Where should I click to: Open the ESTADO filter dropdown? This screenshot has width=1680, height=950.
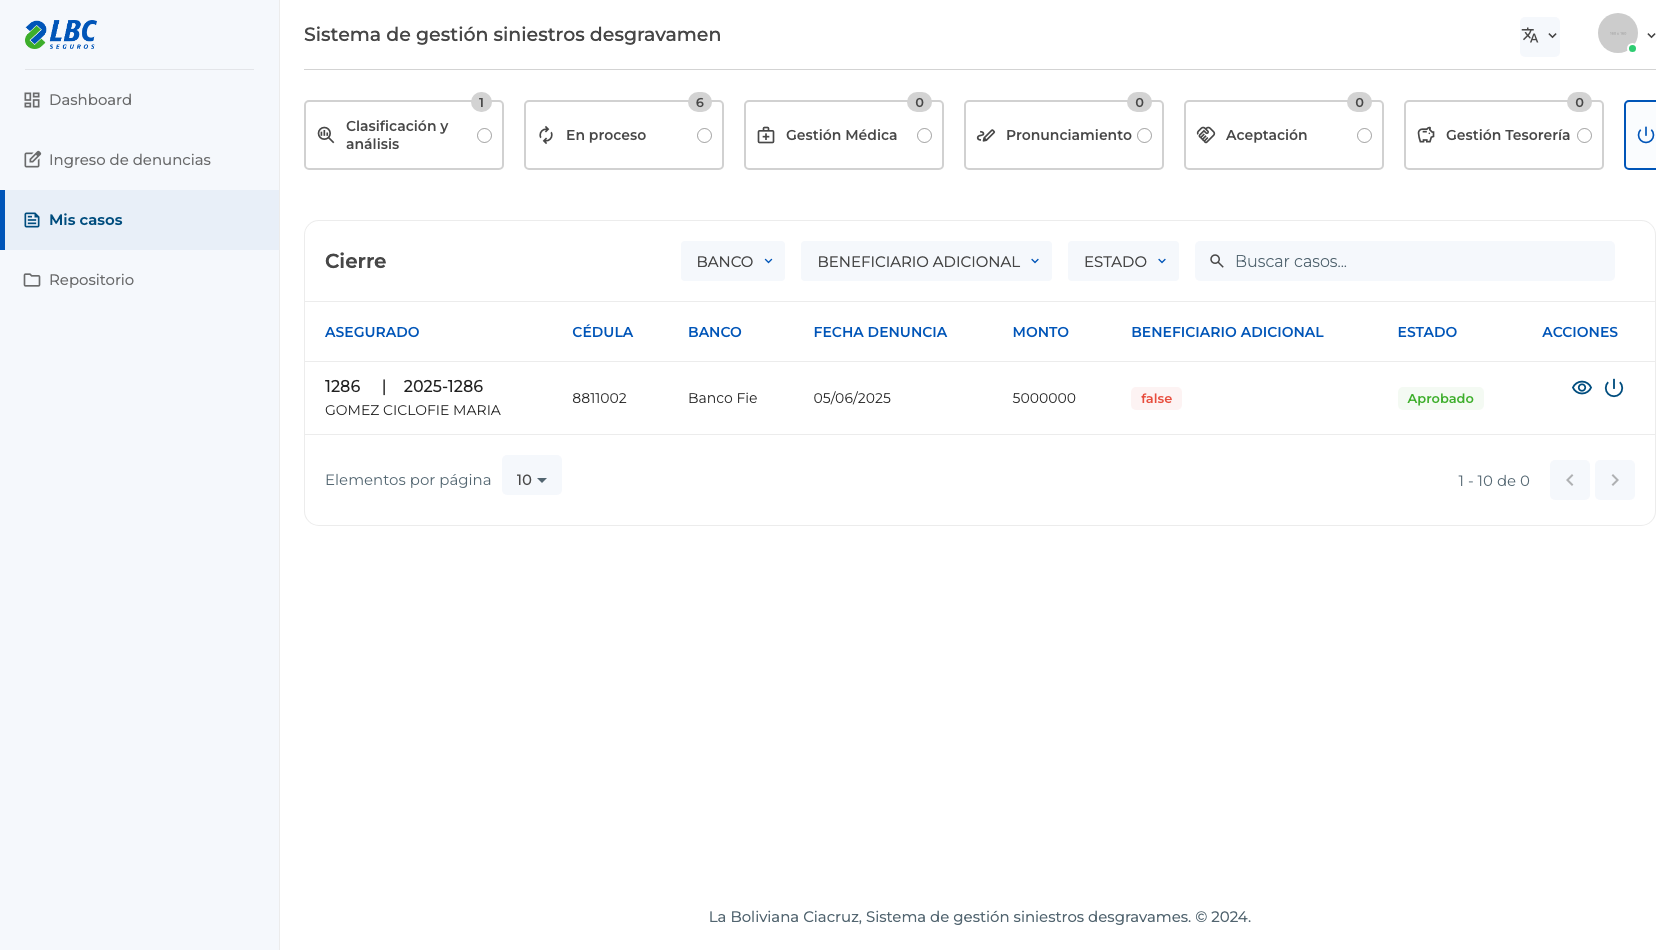click(1123, 261)
